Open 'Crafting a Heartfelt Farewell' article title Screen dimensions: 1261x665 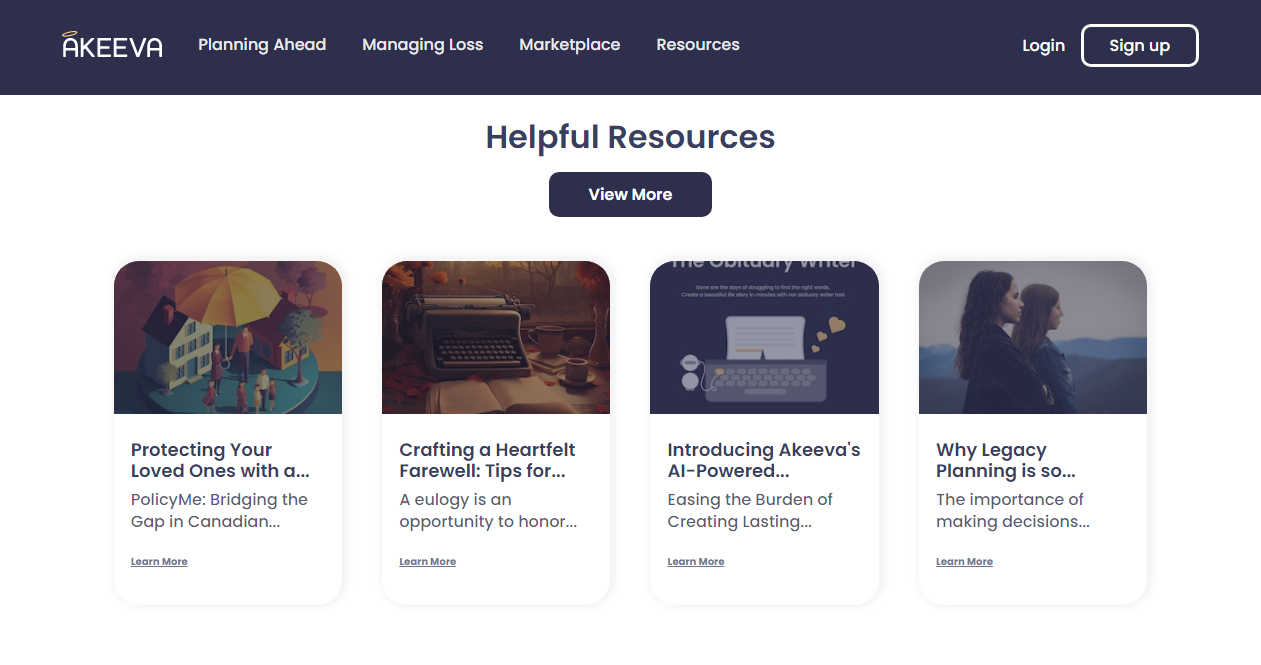[487, 460]
